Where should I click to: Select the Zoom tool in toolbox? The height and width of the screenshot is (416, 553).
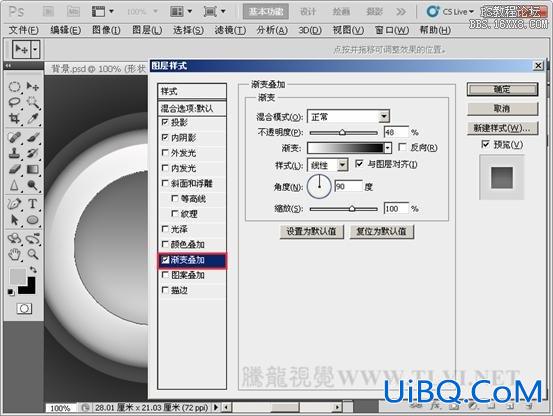click(33, 254)
